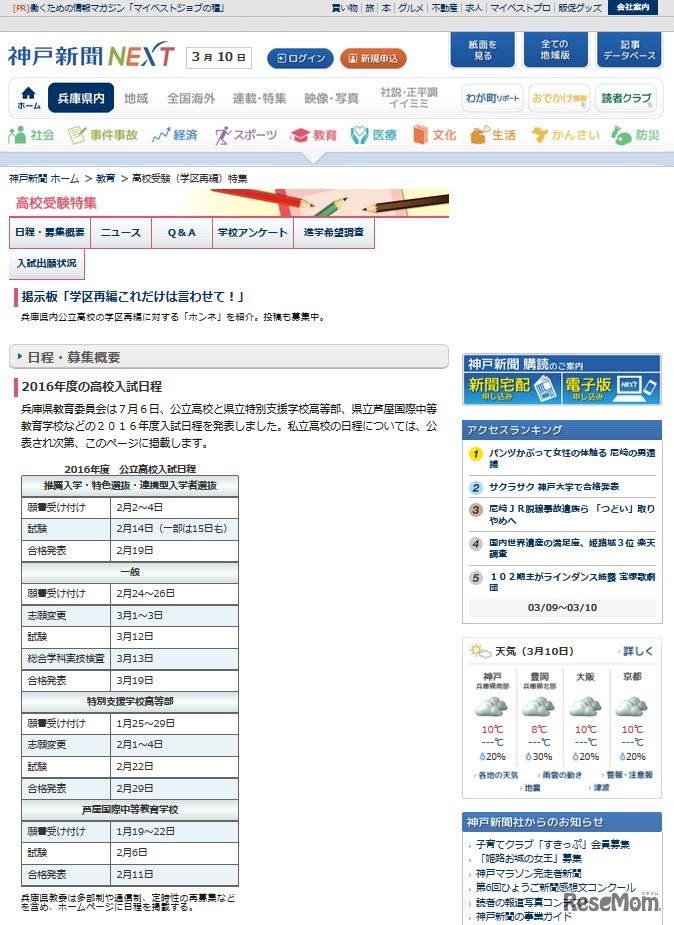The width and height of the screenshot is (674, 925).
Task: Open 新聞宅配 申し込み banner
Action: (x=512, y=388)
